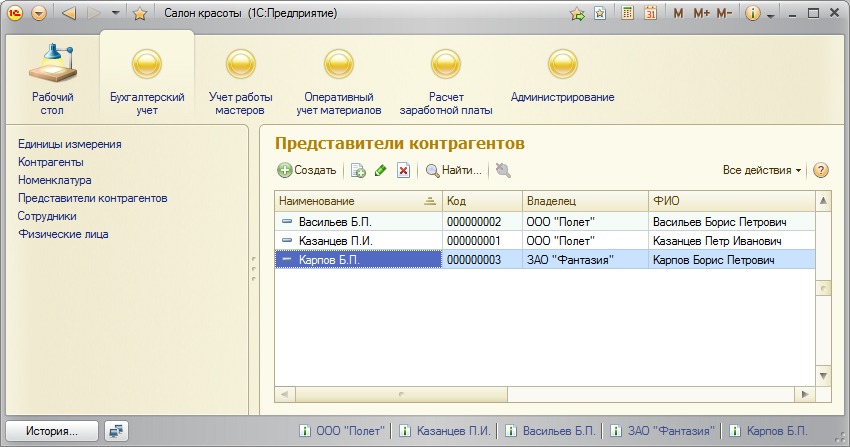This screenshot has height=447, width=850.
Task: Expand the arrow next to info icon
Action: [770, 16]
